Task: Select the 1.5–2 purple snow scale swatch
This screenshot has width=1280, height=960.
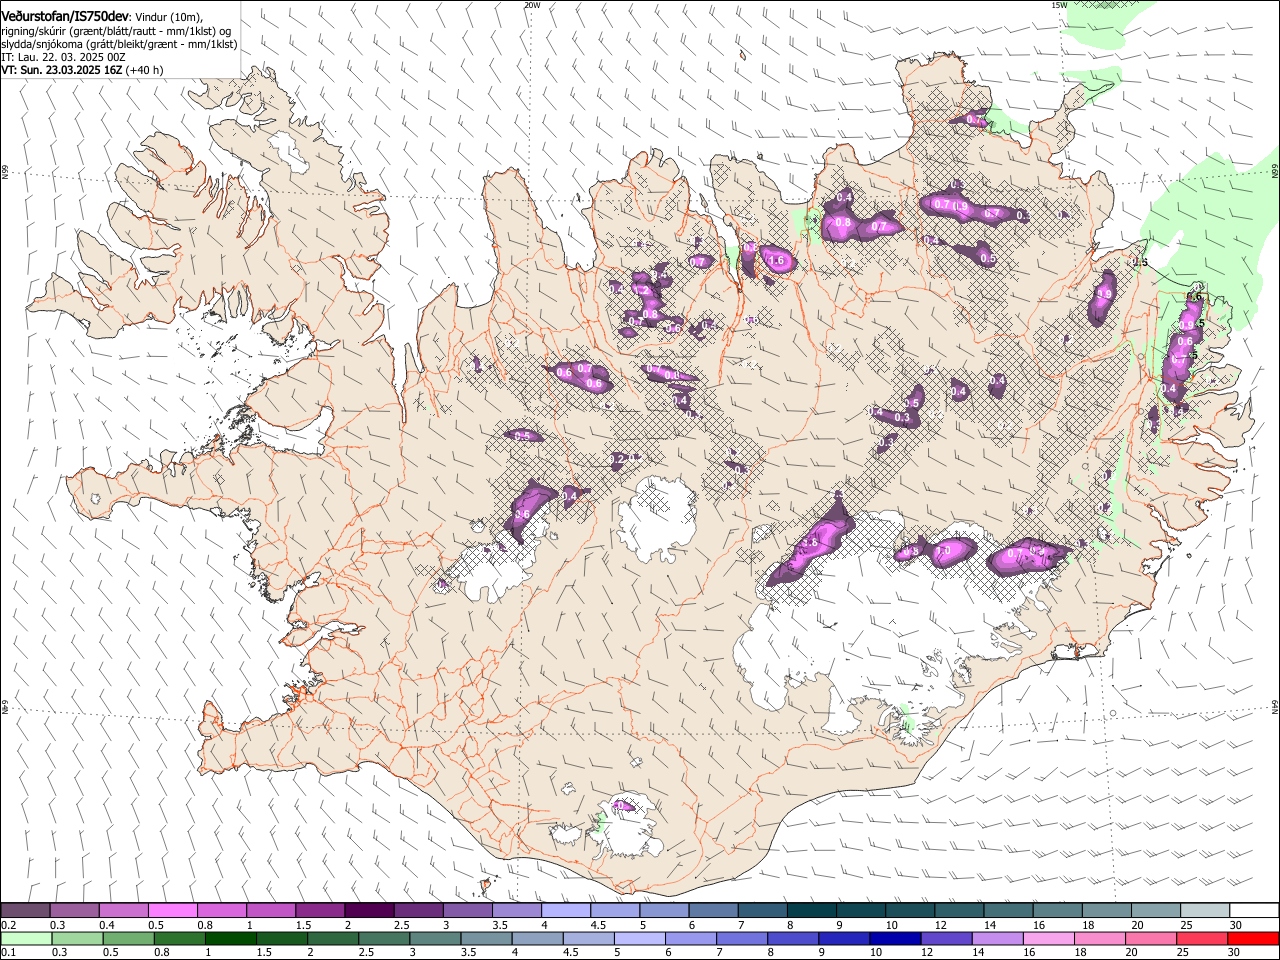Action: coord(319,910)
